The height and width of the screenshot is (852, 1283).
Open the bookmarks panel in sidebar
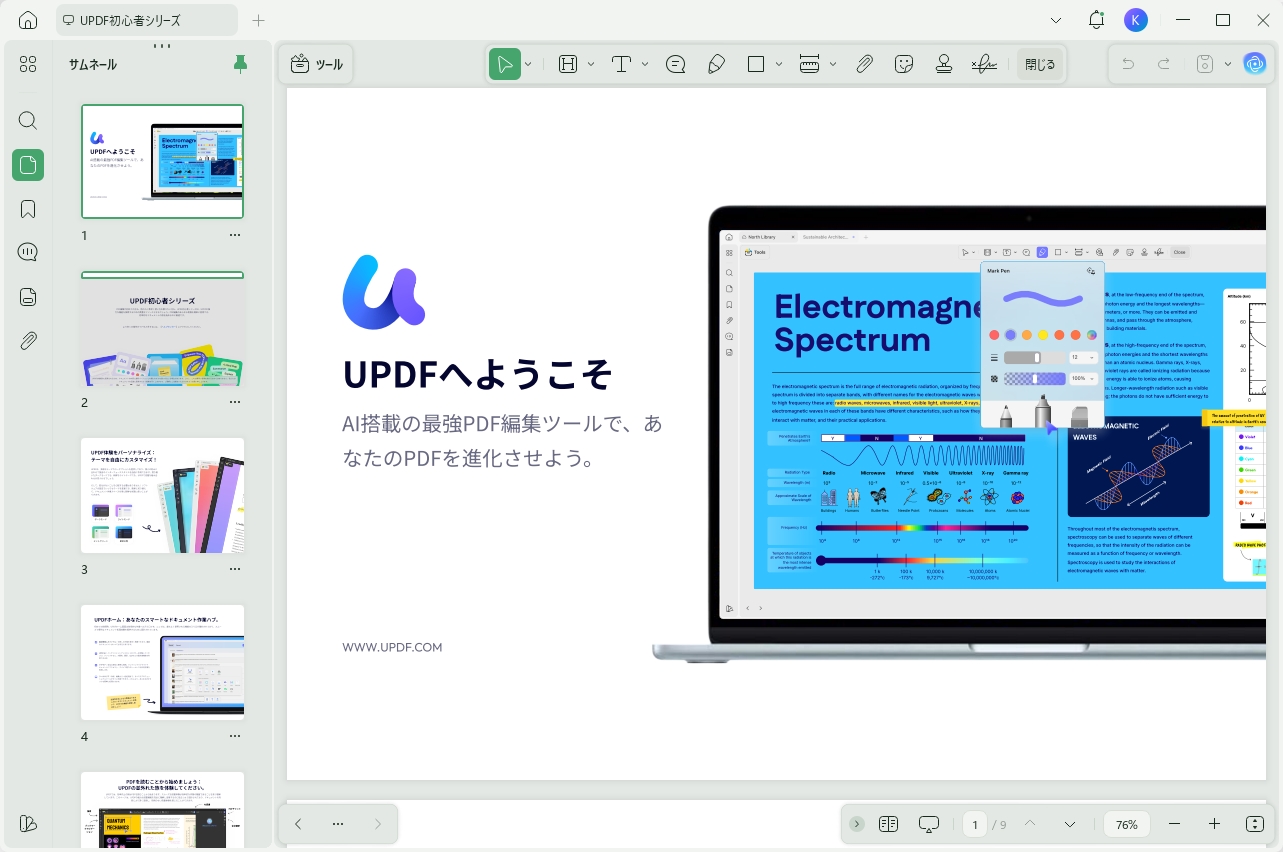[x=28, y=209]
